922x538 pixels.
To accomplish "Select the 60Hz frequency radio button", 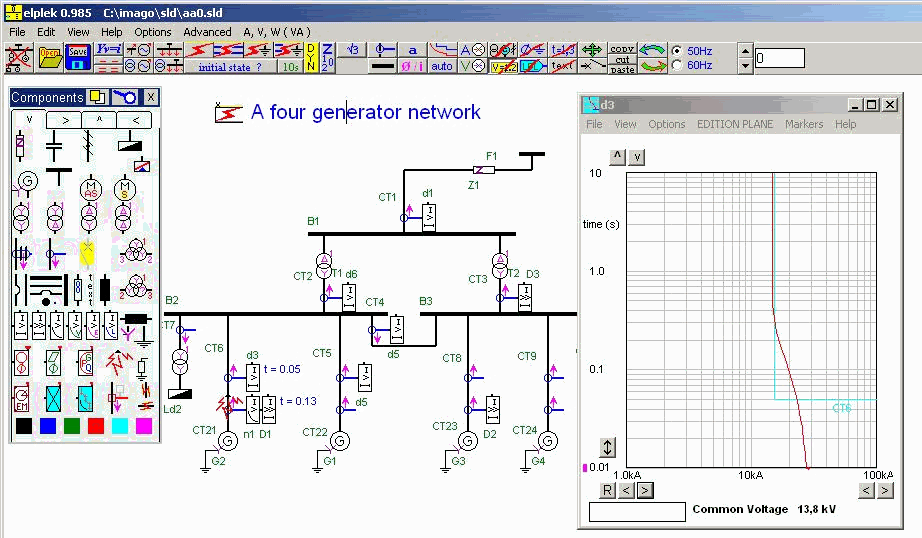I will point(677,65).
